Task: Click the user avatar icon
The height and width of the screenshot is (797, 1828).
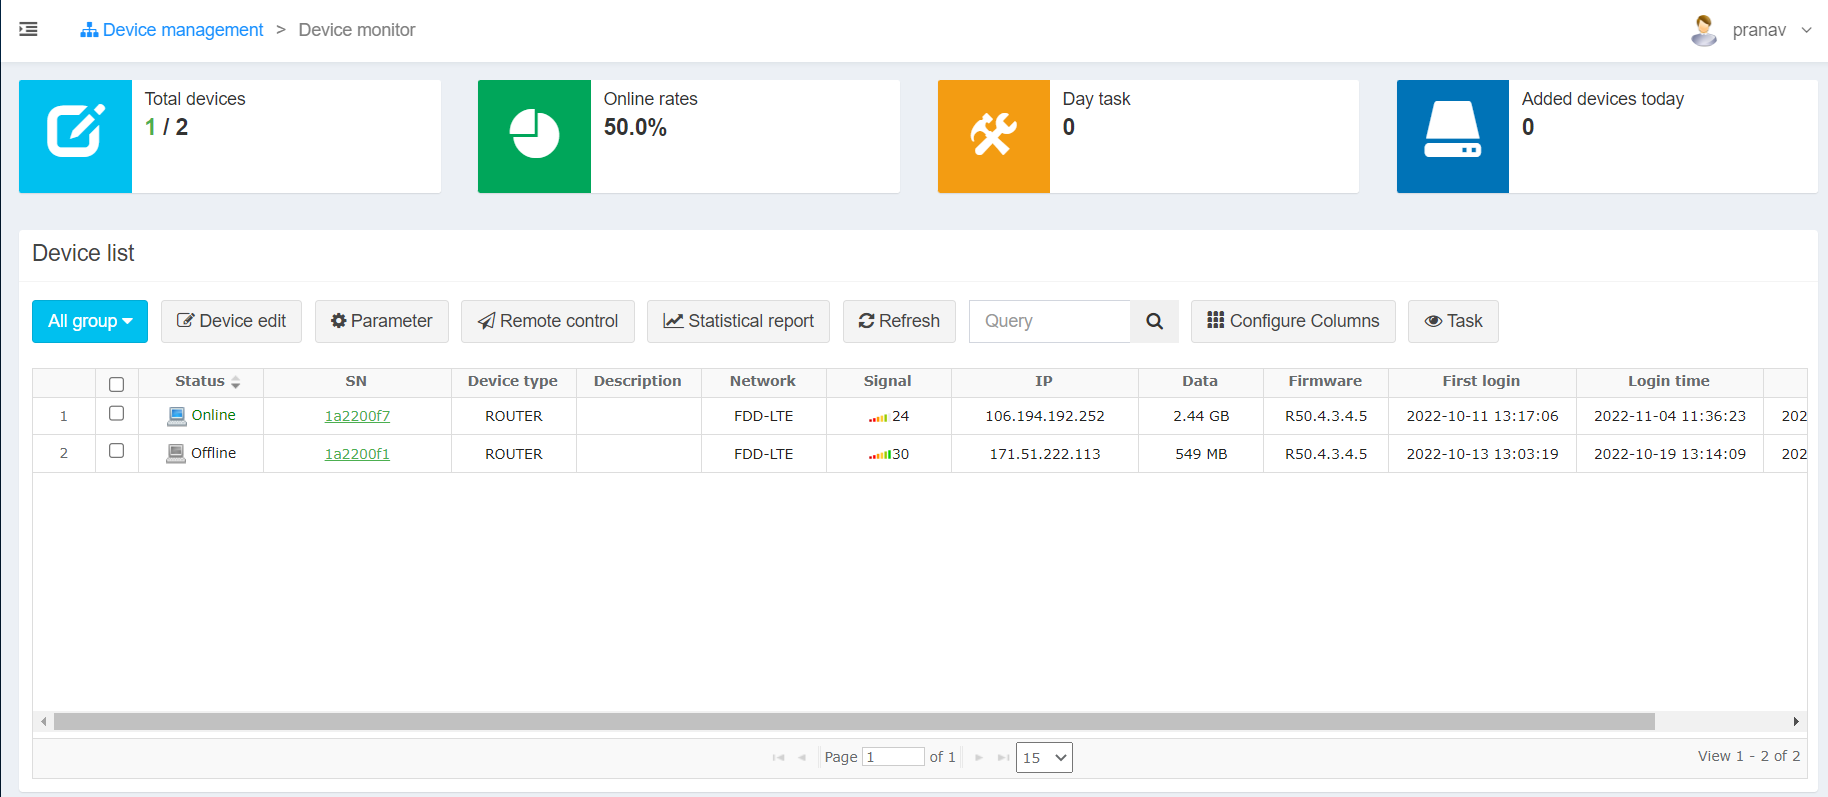Action: click(1703, 30)
